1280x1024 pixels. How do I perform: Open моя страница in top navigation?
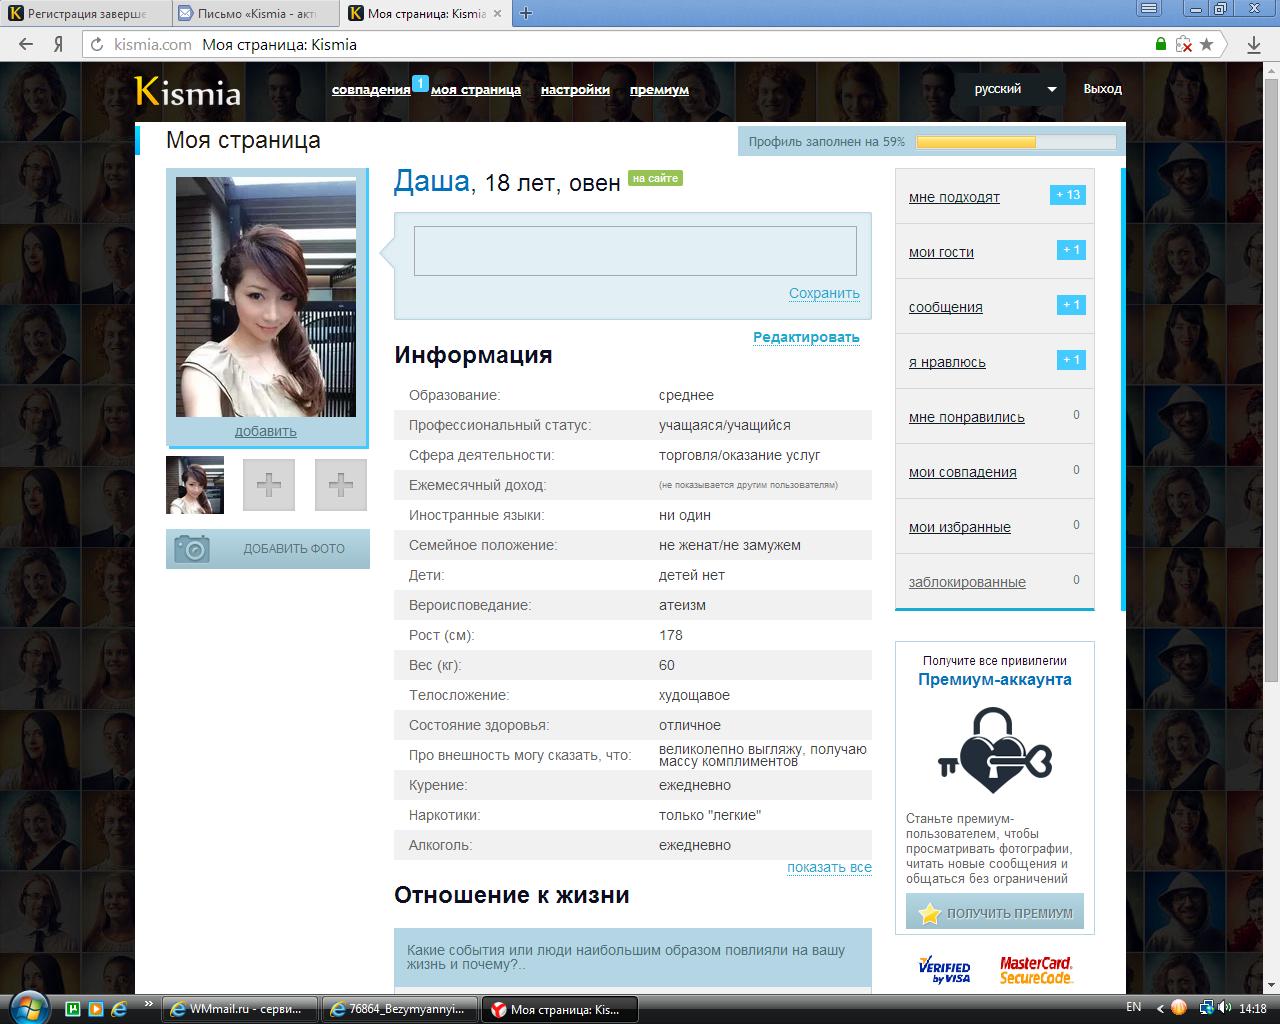[476, 89]
